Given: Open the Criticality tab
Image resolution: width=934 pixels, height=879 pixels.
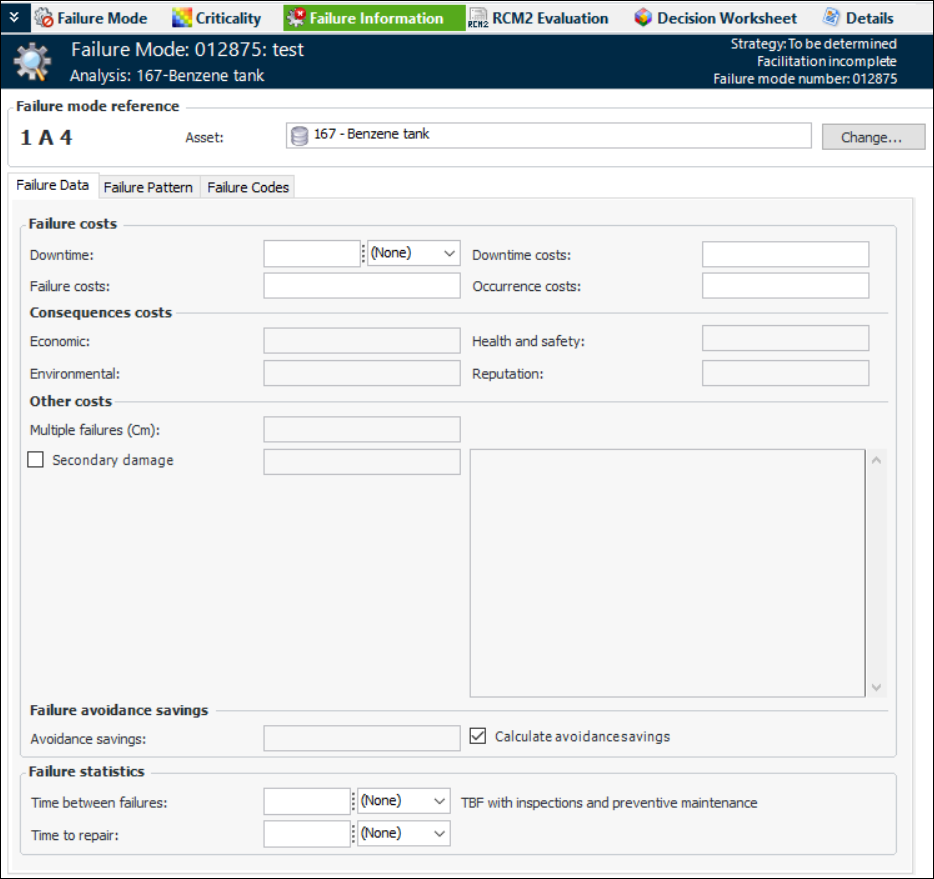Looking at the screenshot, I should (x=217, y=18).
